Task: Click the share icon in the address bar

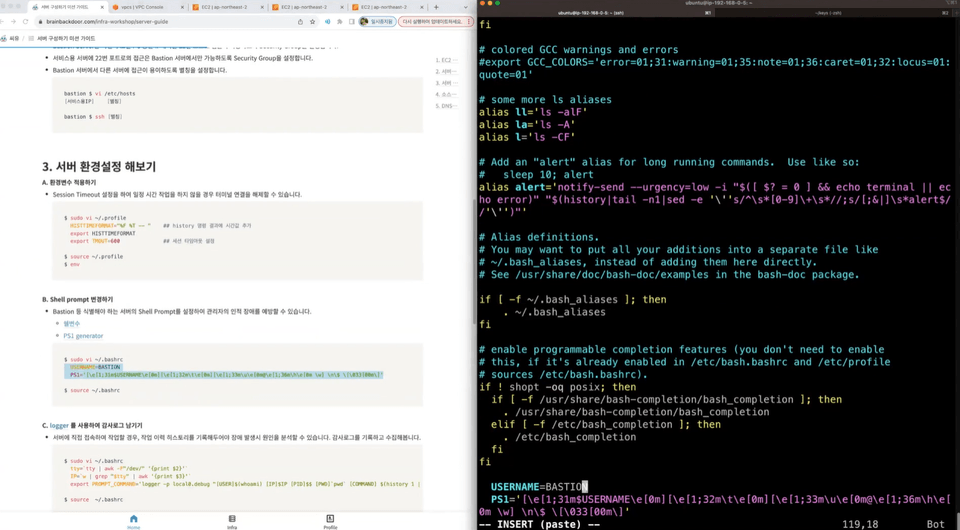Action: tap(300, 21)
